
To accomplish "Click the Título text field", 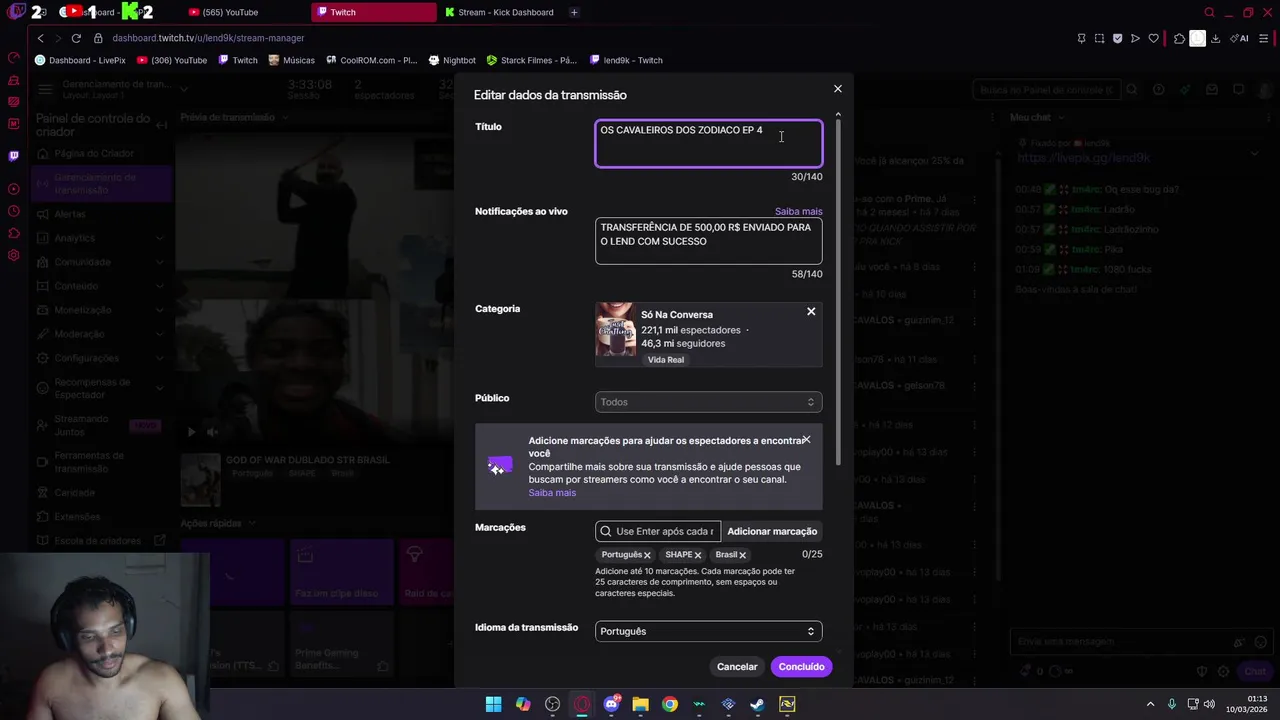I will pos(708,144).
